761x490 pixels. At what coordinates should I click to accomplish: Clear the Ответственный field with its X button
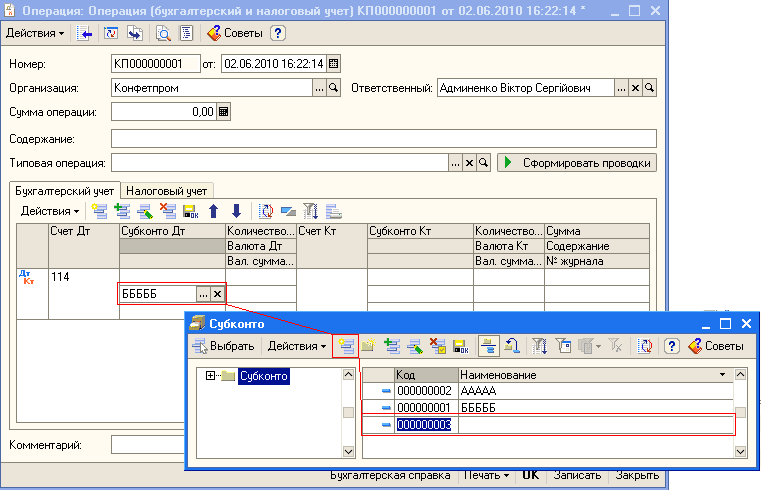pos(635,88)
